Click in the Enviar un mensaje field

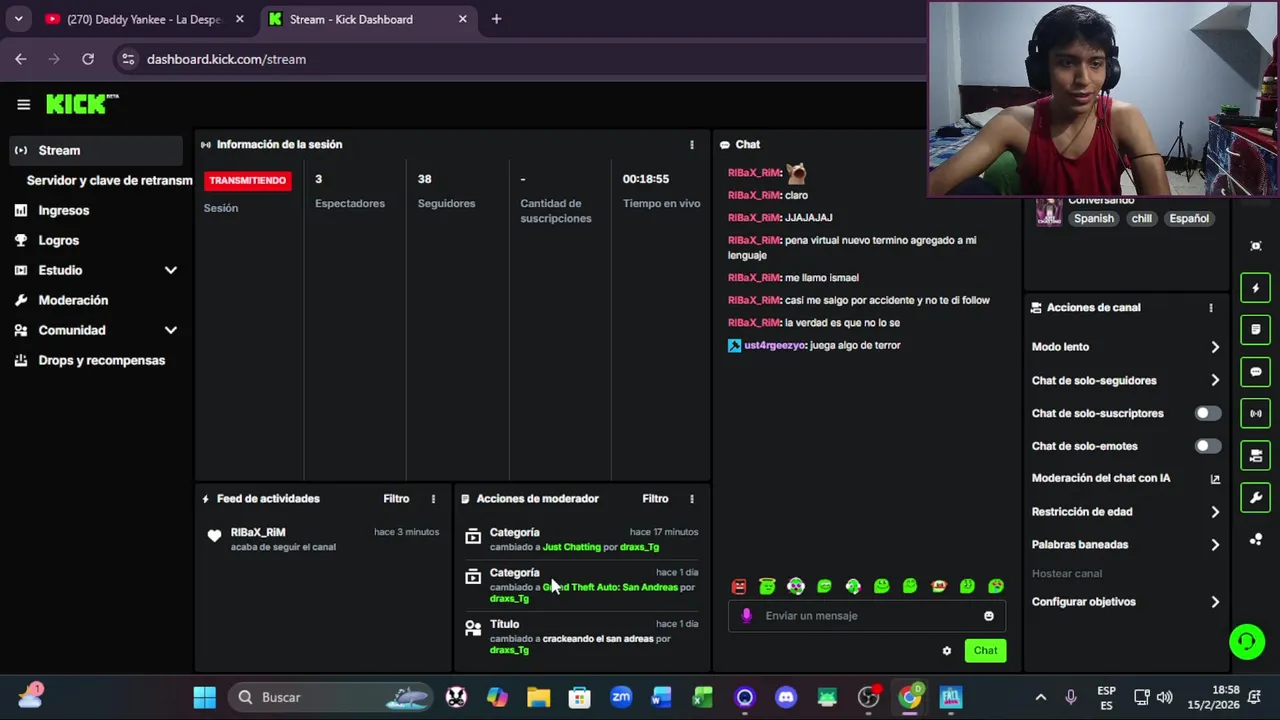tap(866, 616)
